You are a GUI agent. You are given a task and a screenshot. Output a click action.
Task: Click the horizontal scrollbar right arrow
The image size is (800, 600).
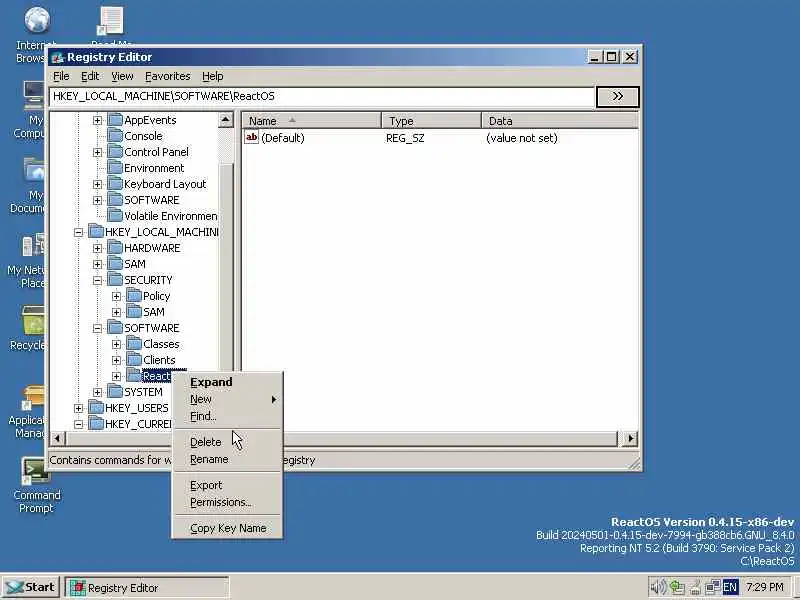(x=631, y=438)
